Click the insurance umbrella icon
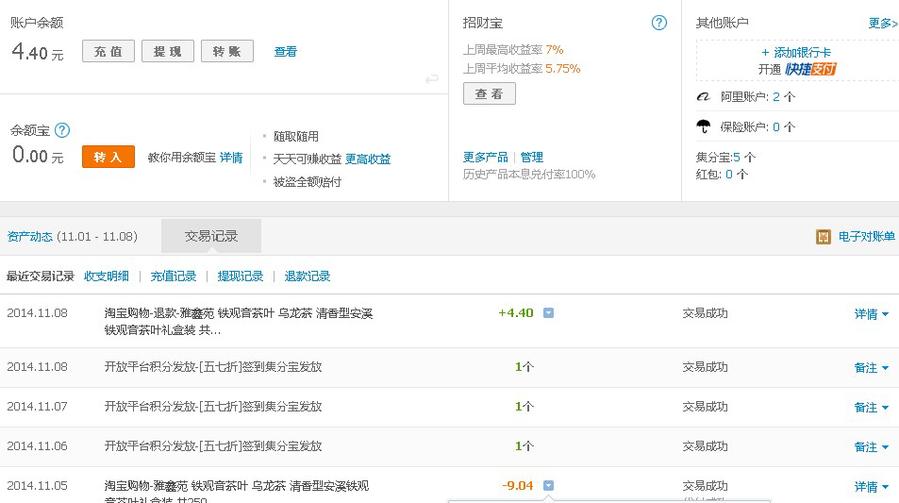The height and width of the screenshot is (503, 899). [703, 126]
